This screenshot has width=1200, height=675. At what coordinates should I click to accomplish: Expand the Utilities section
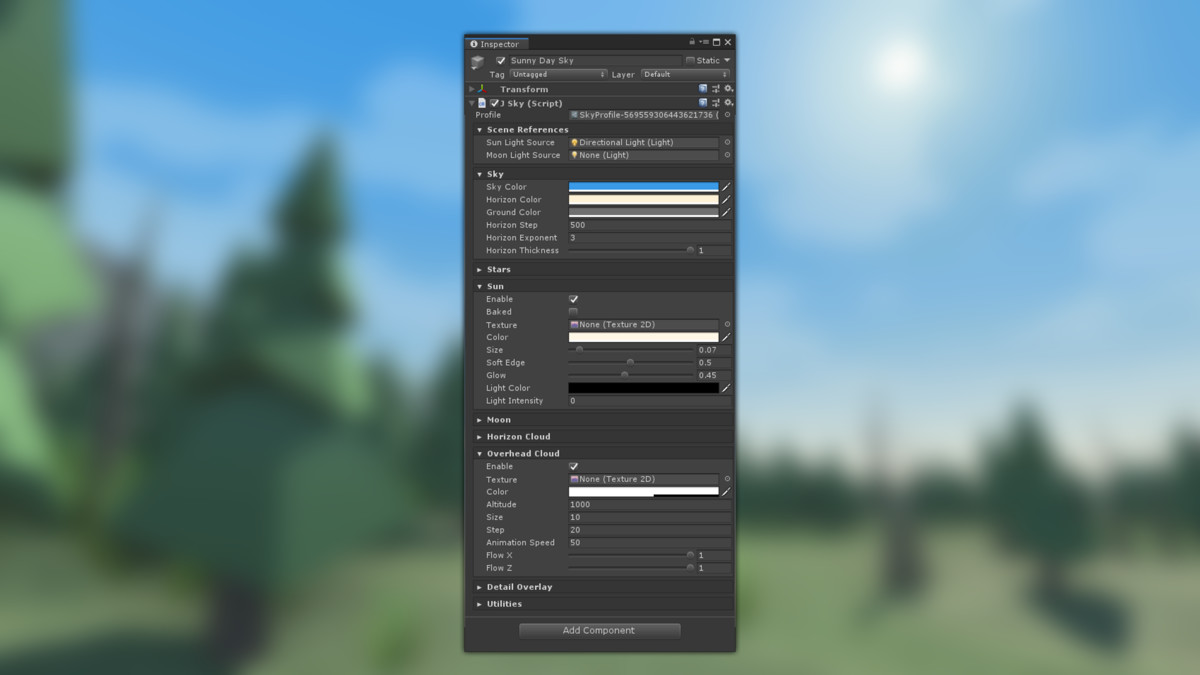[480, 604]
